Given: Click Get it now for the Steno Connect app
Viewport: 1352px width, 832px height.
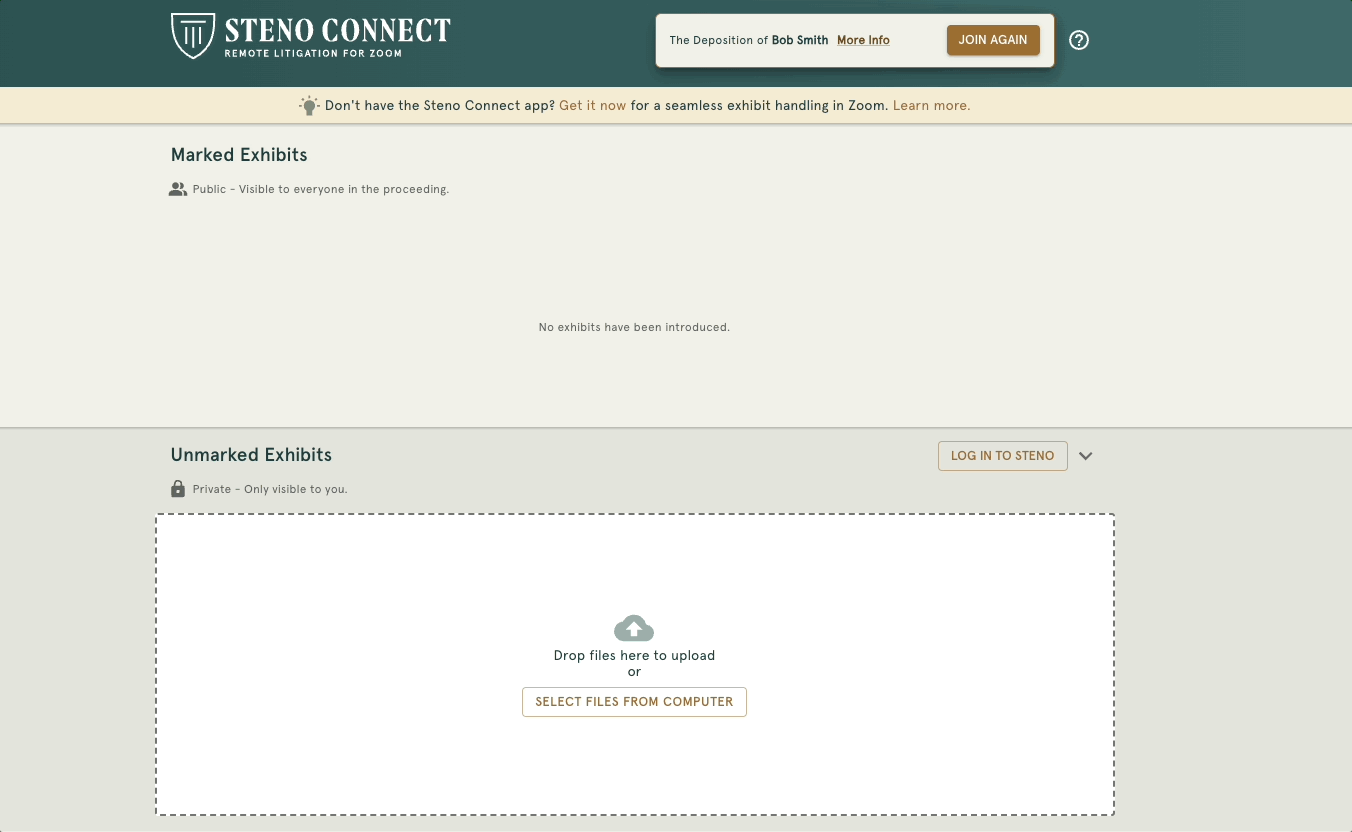Looking at the screenshot, I should pos(593,105).
